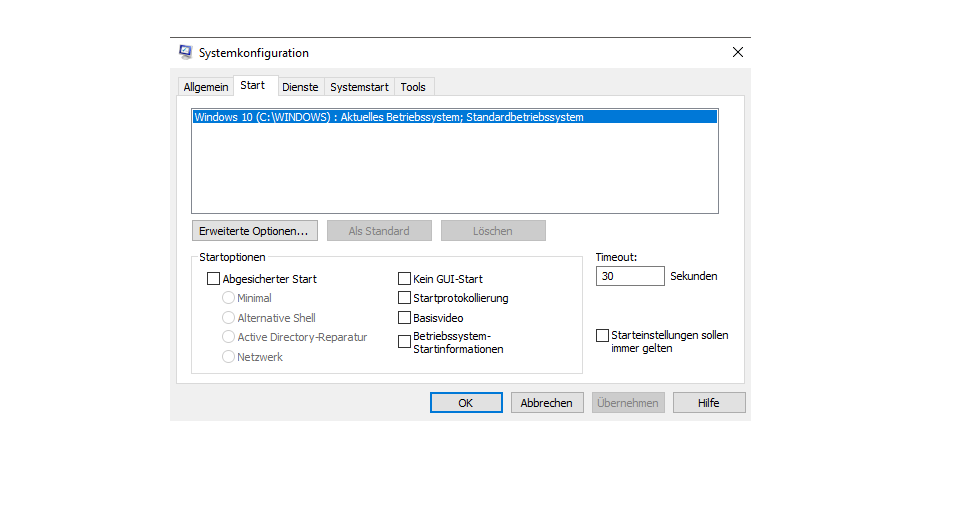Open the Dienste tab
973x513 pixels.
(300, 87)
